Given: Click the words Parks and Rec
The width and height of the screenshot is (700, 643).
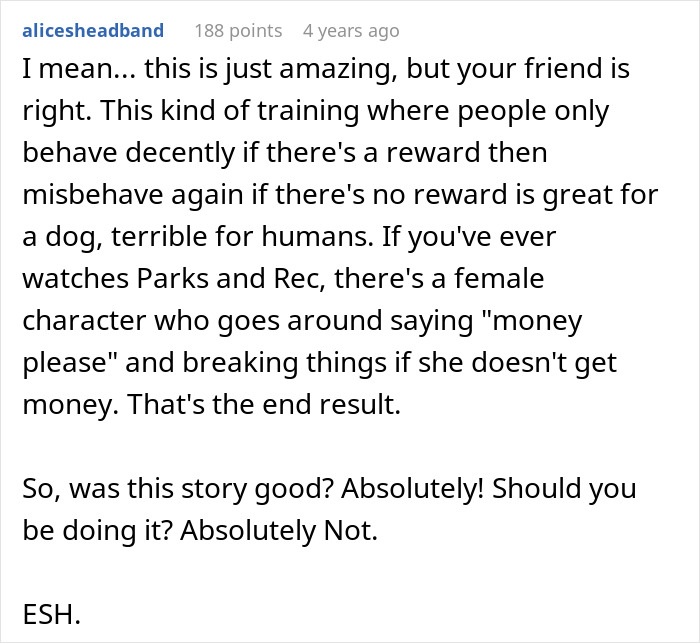Looking at the screenshot, I should point(231,278).
